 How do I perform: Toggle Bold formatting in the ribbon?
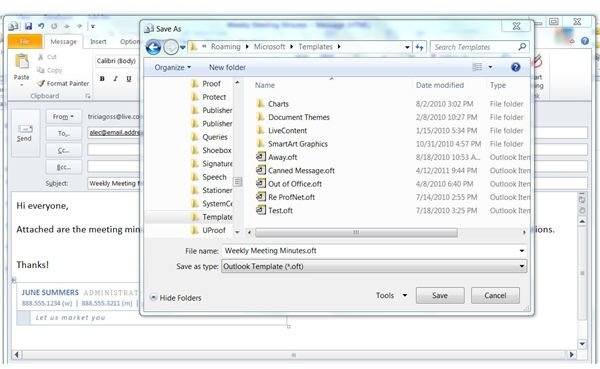click(x=102, y=78)
